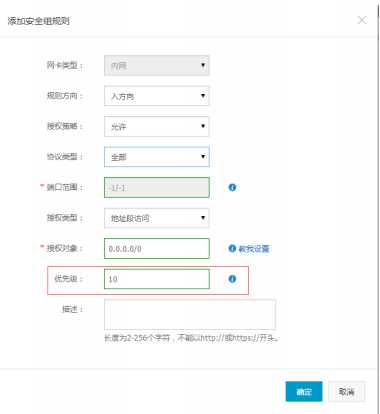This screenshot has height=414, width=380.
Task: Click the priority info icon
Action: pyautogui.click(x=232, y=279)
